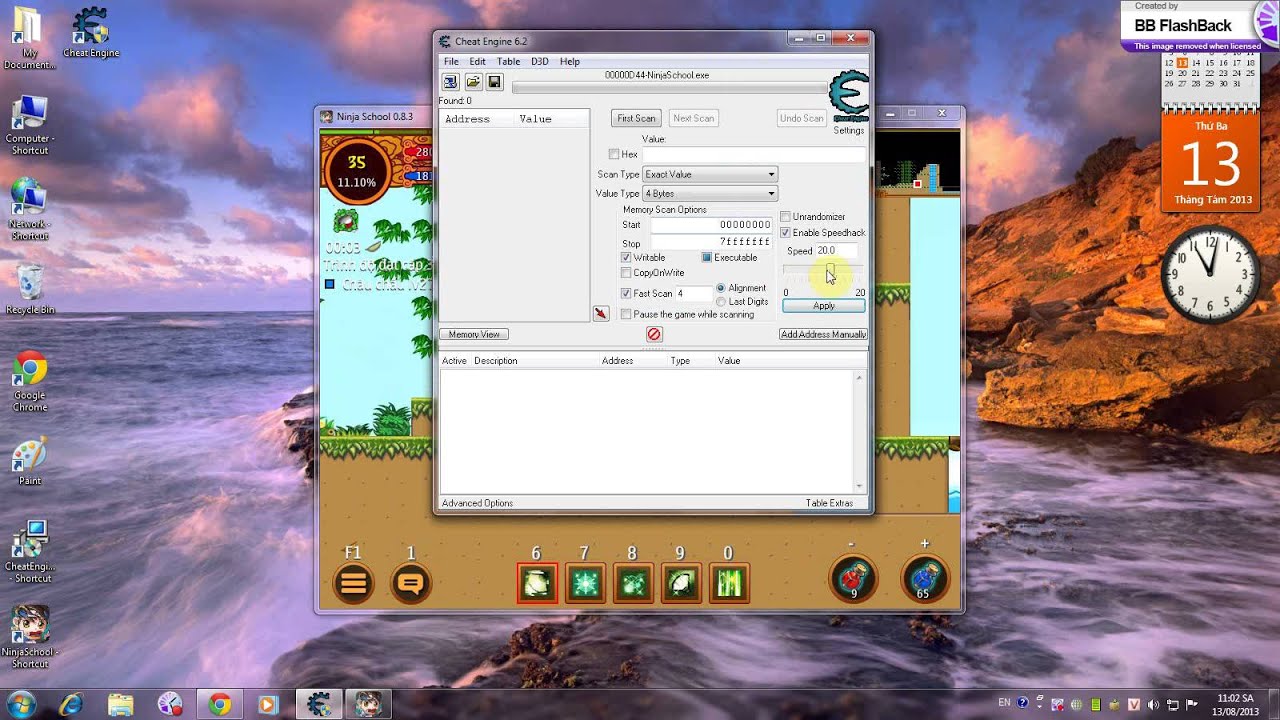1280x720 pixels.
Task: Toggle the Executable checkbox
Action: [x=706, y=258]
